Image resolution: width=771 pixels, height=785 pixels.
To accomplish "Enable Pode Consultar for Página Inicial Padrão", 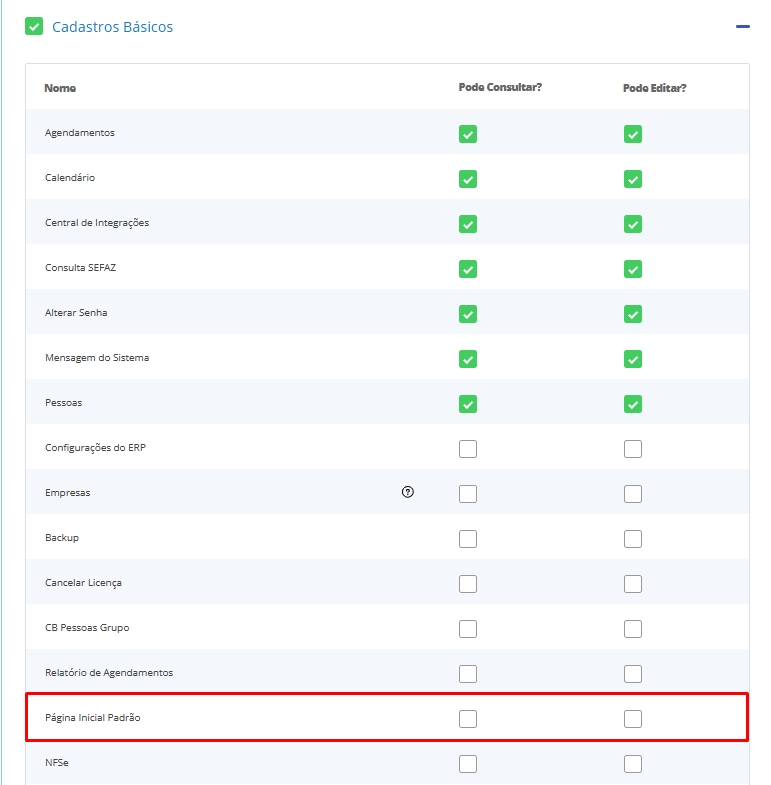I will pyautogui.click(x=468, y=719).
